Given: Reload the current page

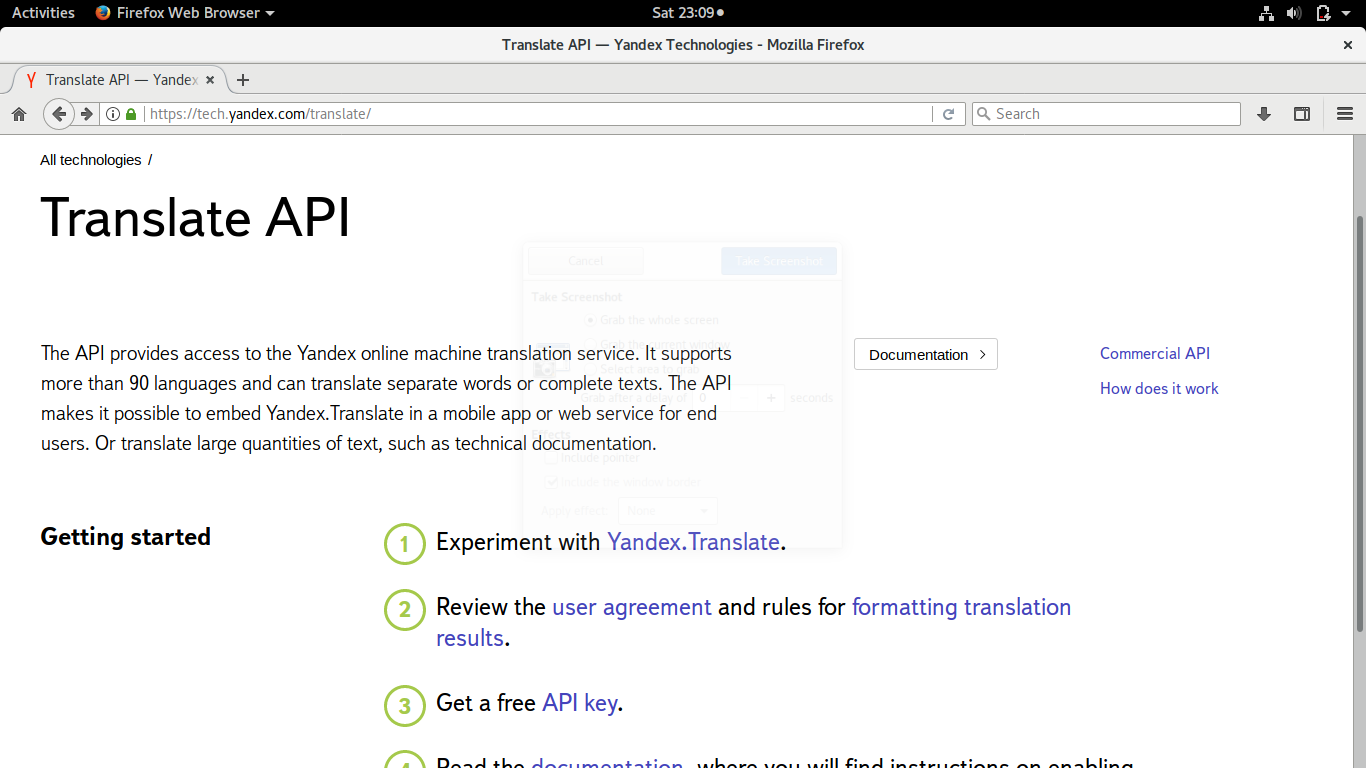Looking at the screenshot, I should pos(948,113).
